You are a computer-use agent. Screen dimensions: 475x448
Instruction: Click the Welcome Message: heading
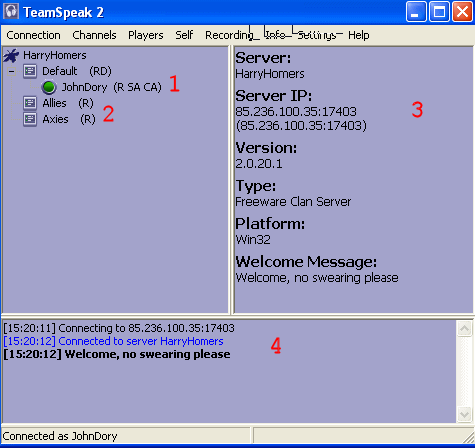click(x=306, y=262)
